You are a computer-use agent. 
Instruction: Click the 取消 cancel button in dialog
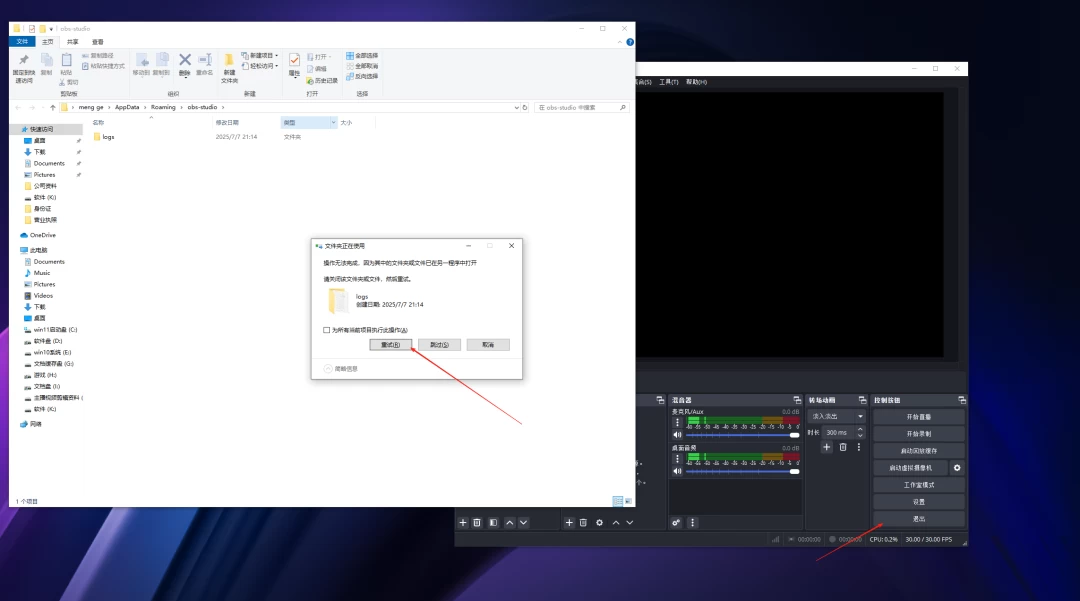pos(488,345)
